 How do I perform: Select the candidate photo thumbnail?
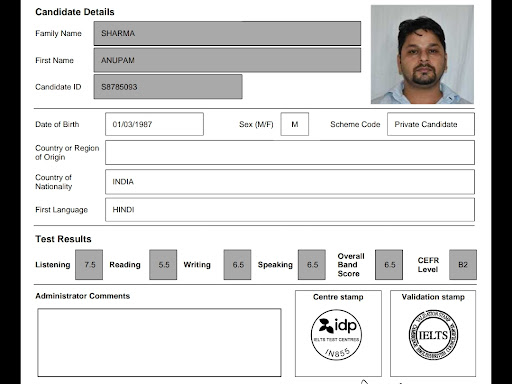(422, 54)
